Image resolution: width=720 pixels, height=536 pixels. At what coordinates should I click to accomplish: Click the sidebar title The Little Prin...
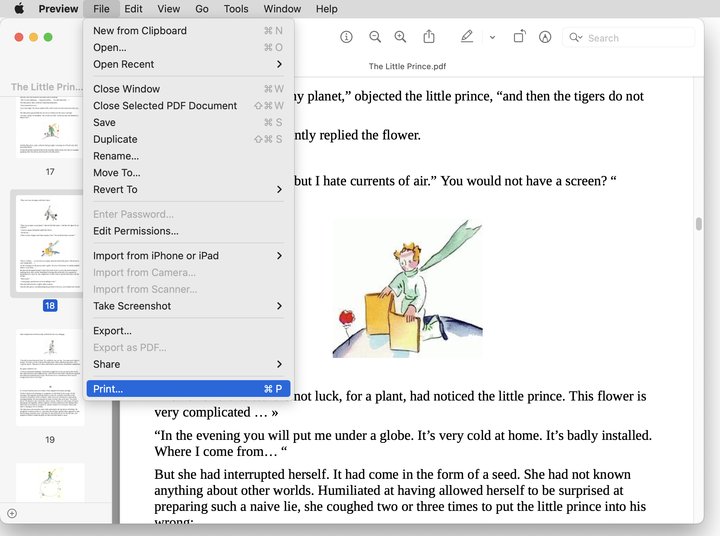pyautogui.click(x=47, y=87)
